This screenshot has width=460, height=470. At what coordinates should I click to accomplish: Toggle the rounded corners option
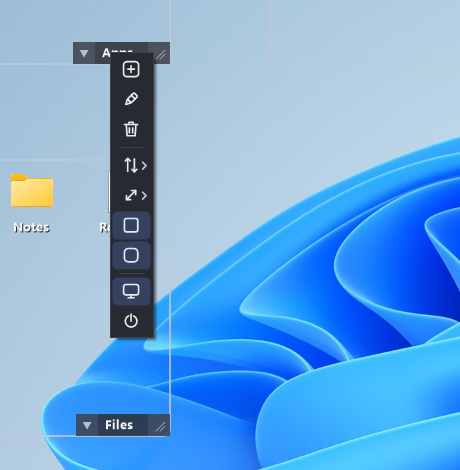[131, 256]
